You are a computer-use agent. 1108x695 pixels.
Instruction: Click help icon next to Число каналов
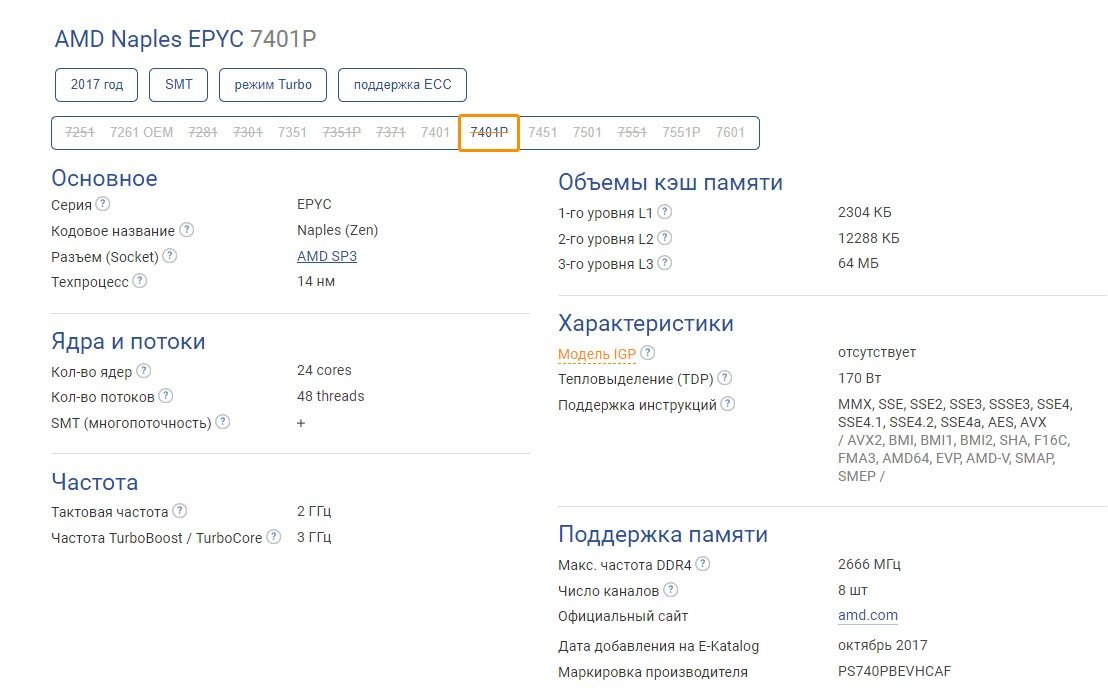[670, 589]
